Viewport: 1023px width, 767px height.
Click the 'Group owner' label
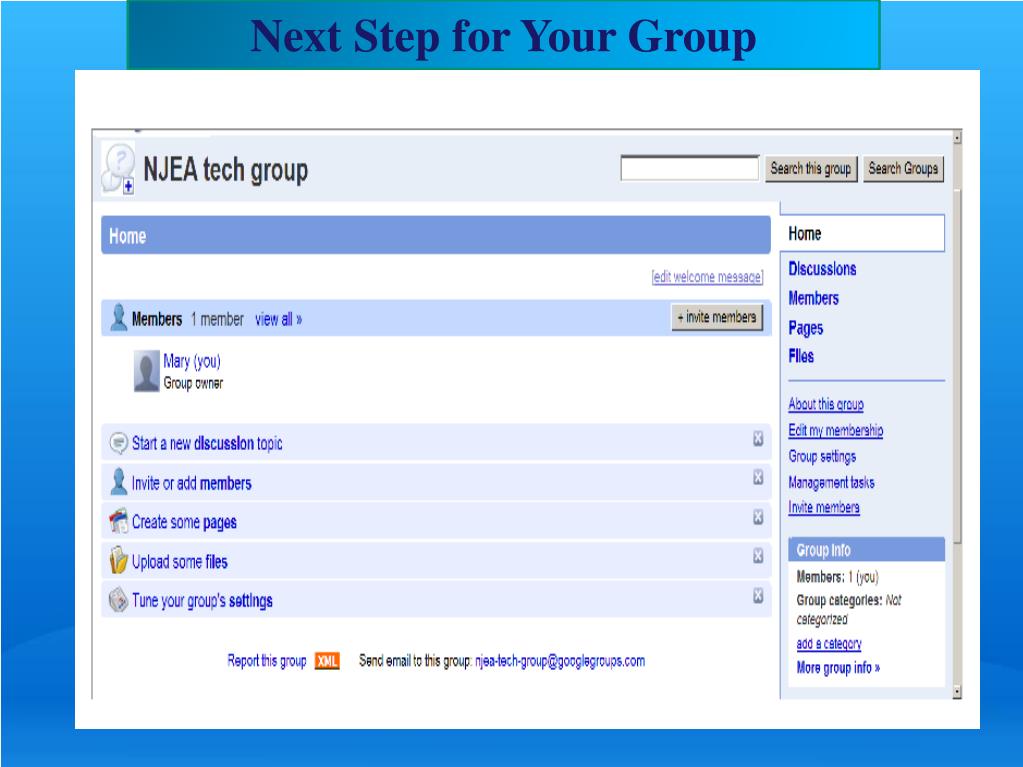point(193,384)
